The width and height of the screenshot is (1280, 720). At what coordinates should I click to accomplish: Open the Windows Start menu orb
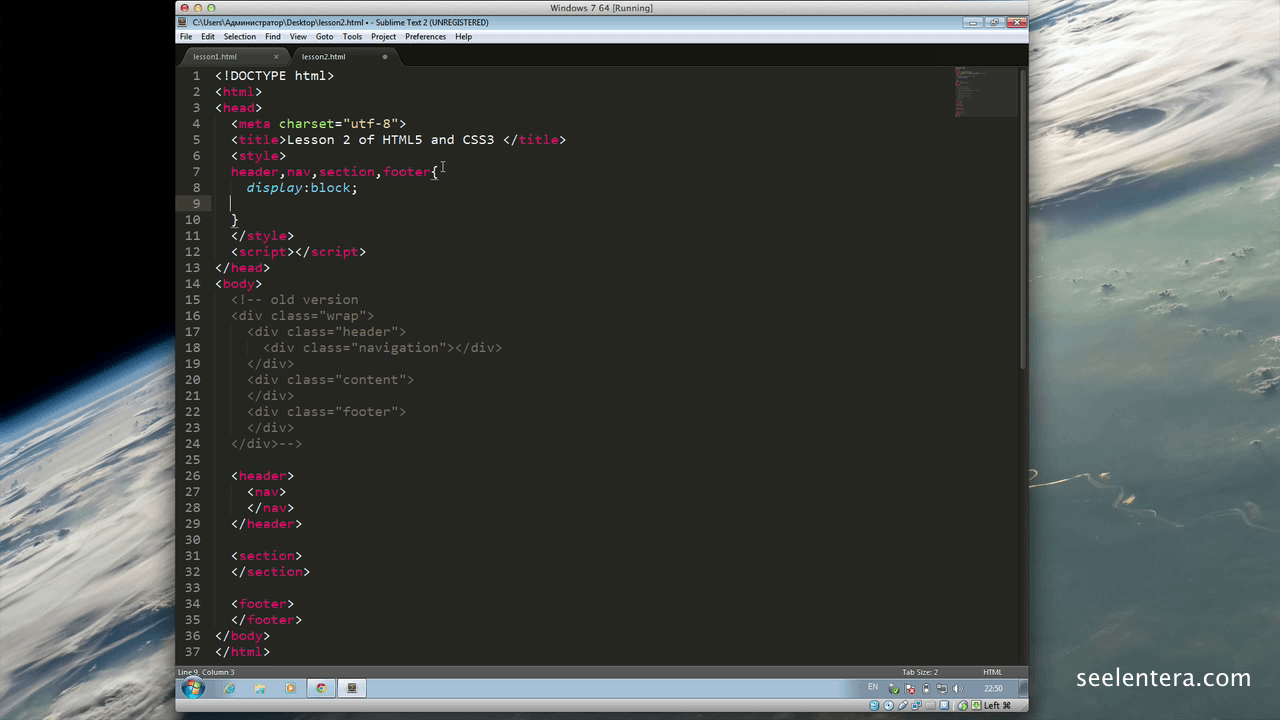(193, 688)
